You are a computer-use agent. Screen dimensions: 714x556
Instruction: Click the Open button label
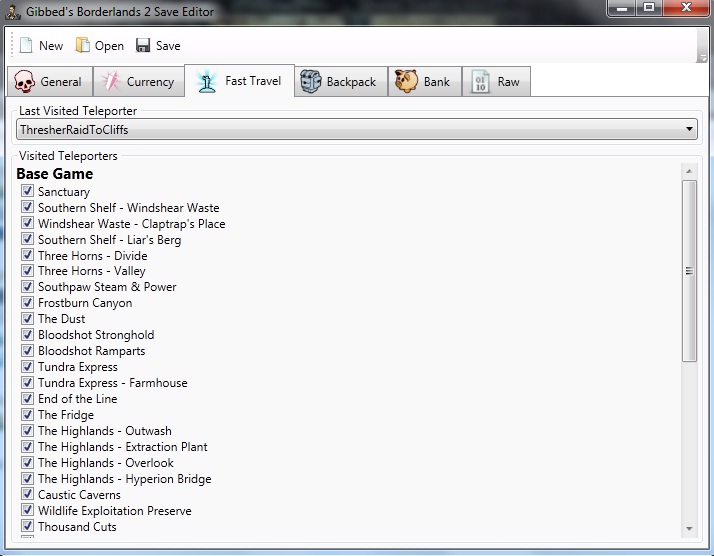point(109,46)
